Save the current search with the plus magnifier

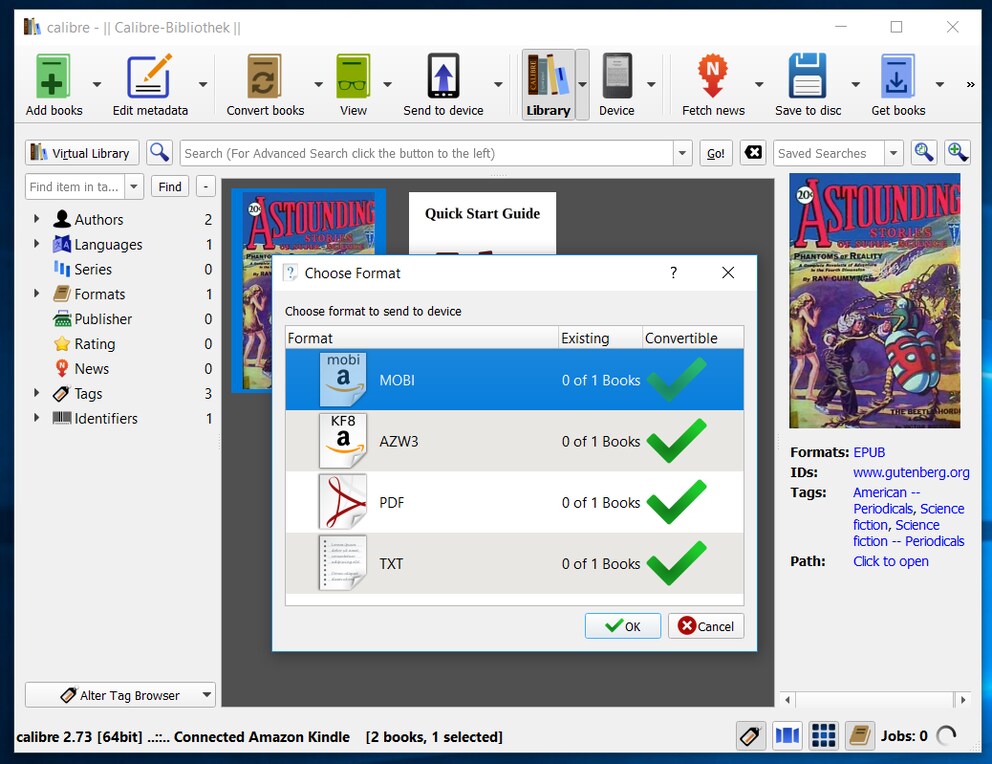point(957,152)
